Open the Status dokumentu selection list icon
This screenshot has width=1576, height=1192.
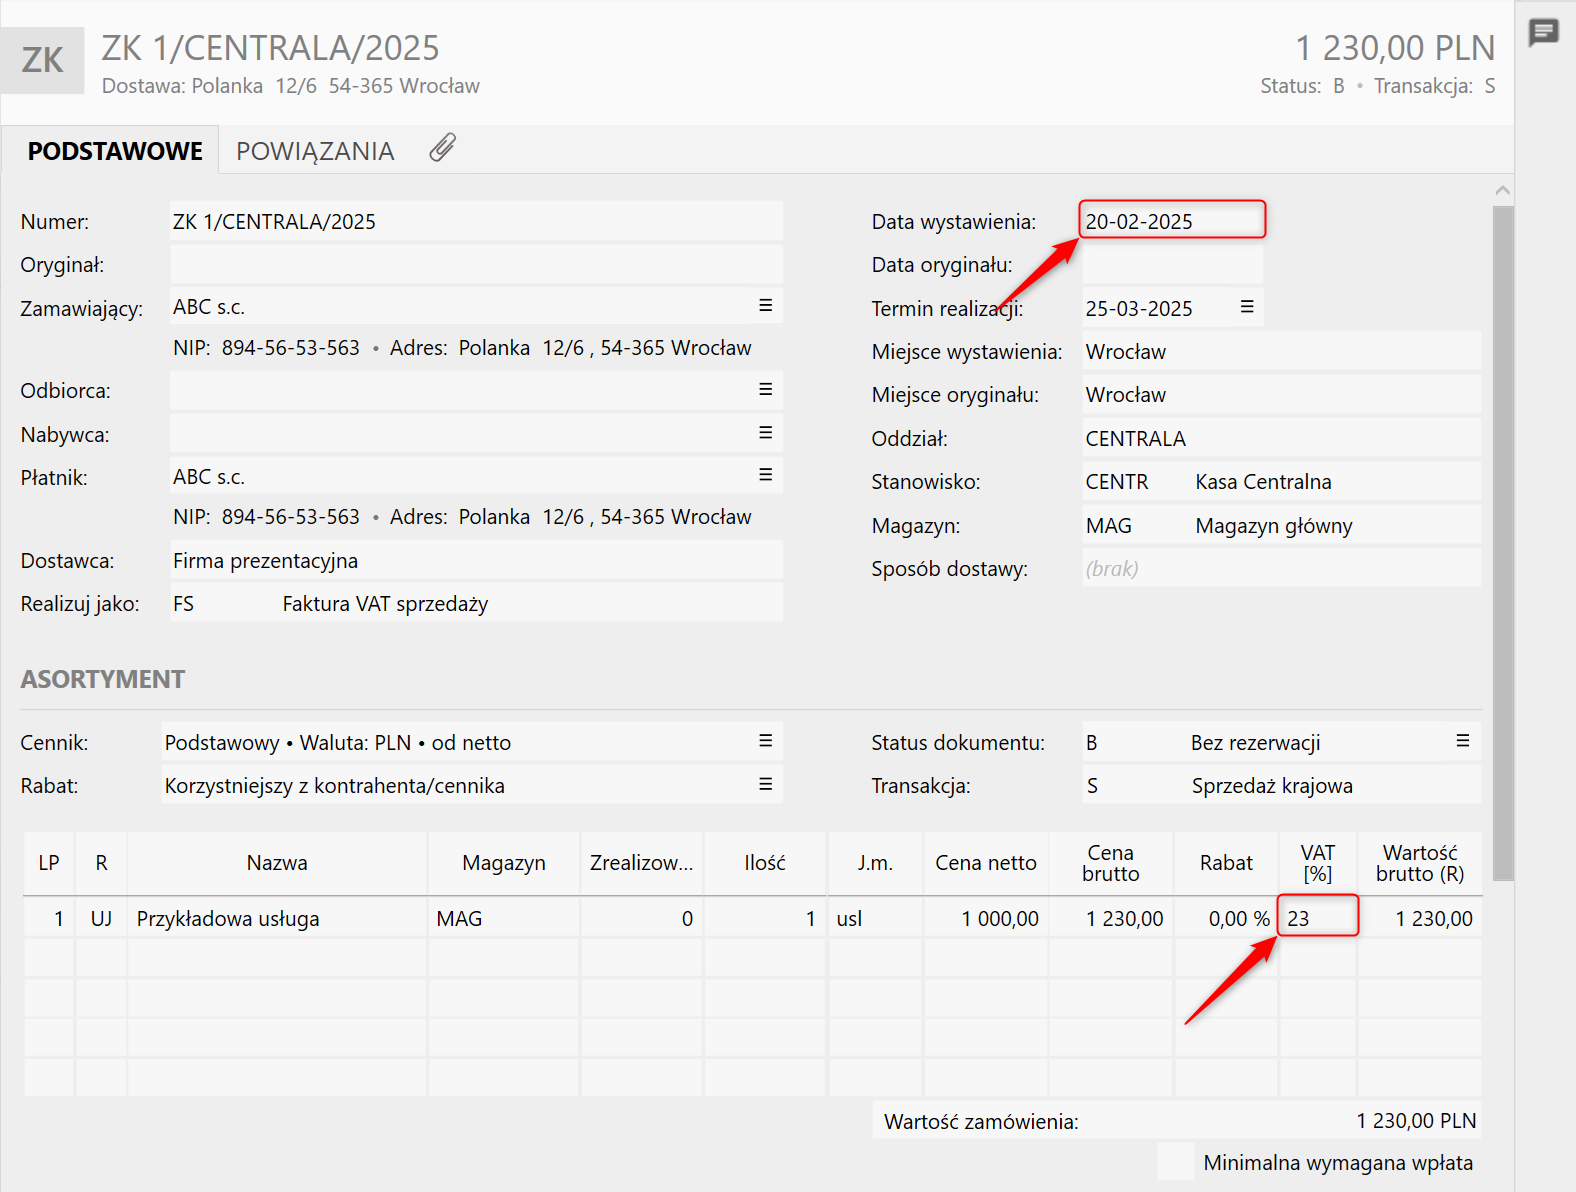click(x=1462, y=741)
